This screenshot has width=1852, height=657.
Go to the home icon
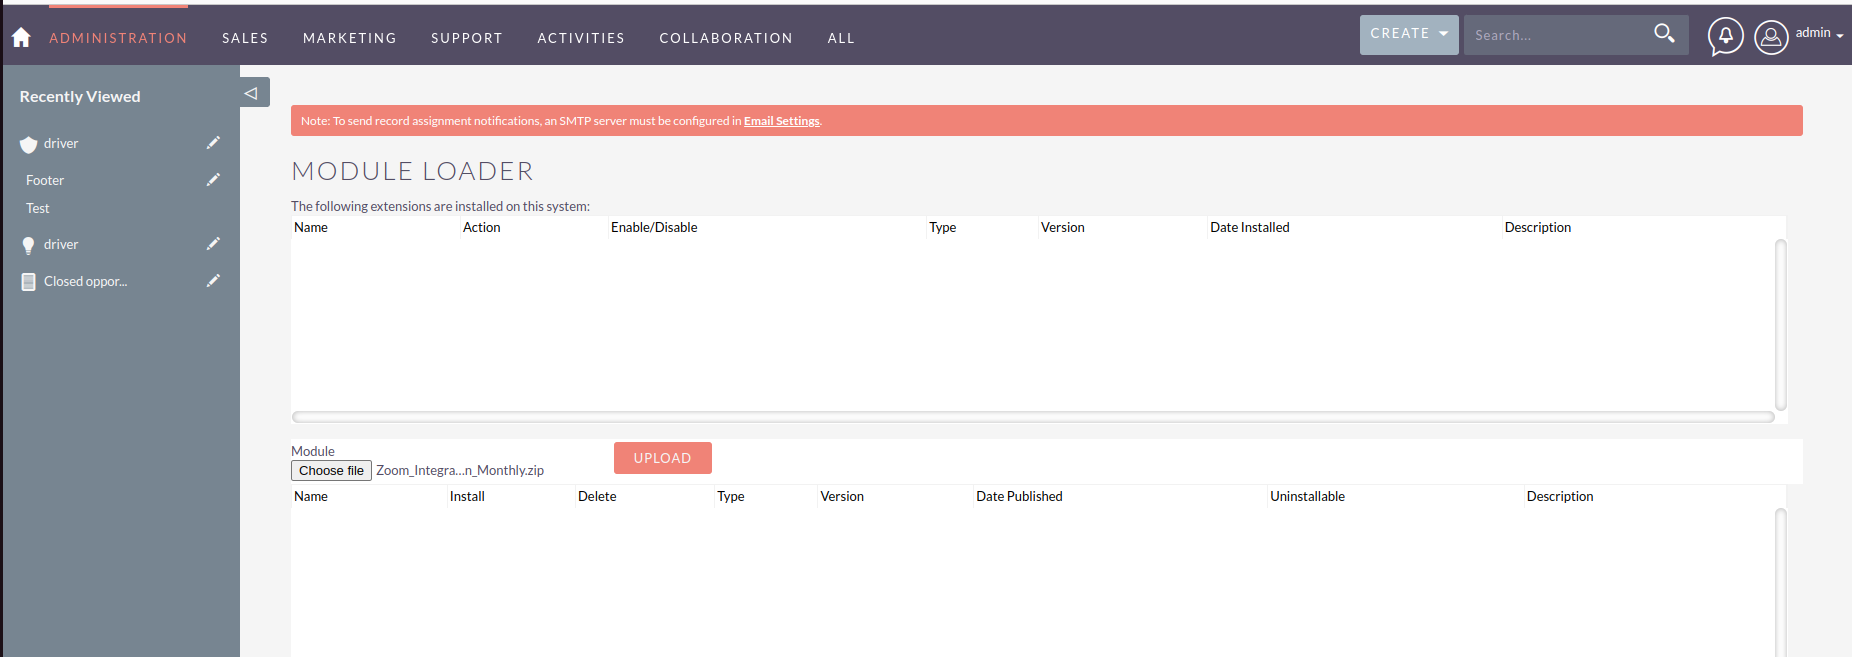point(21,37)
